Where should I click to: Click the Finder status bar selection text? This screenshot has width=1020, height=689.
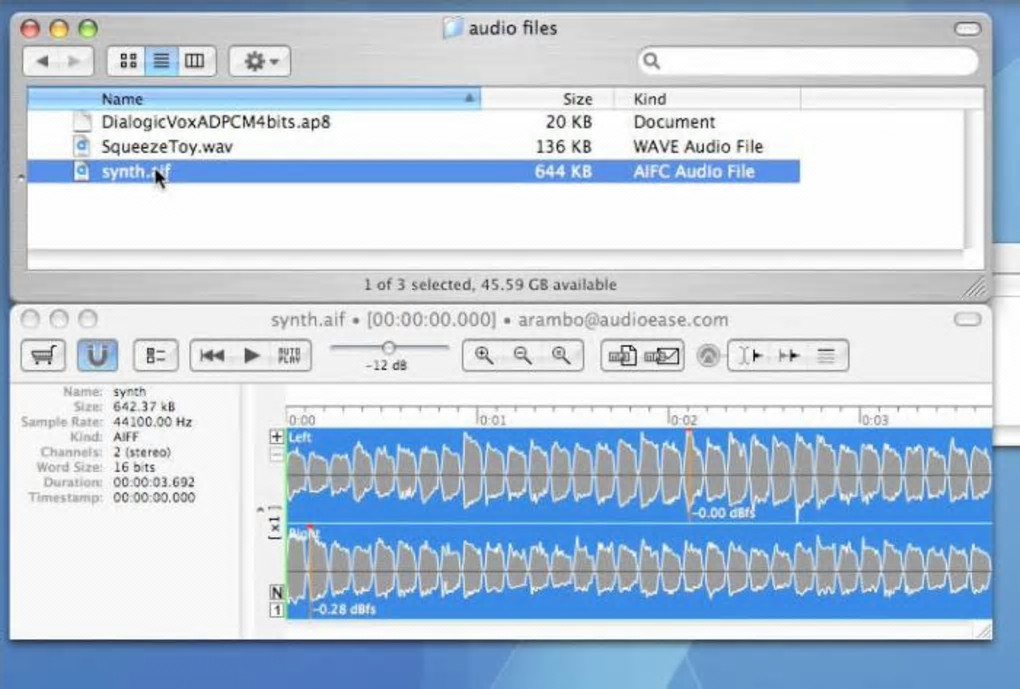coord(490,284)
